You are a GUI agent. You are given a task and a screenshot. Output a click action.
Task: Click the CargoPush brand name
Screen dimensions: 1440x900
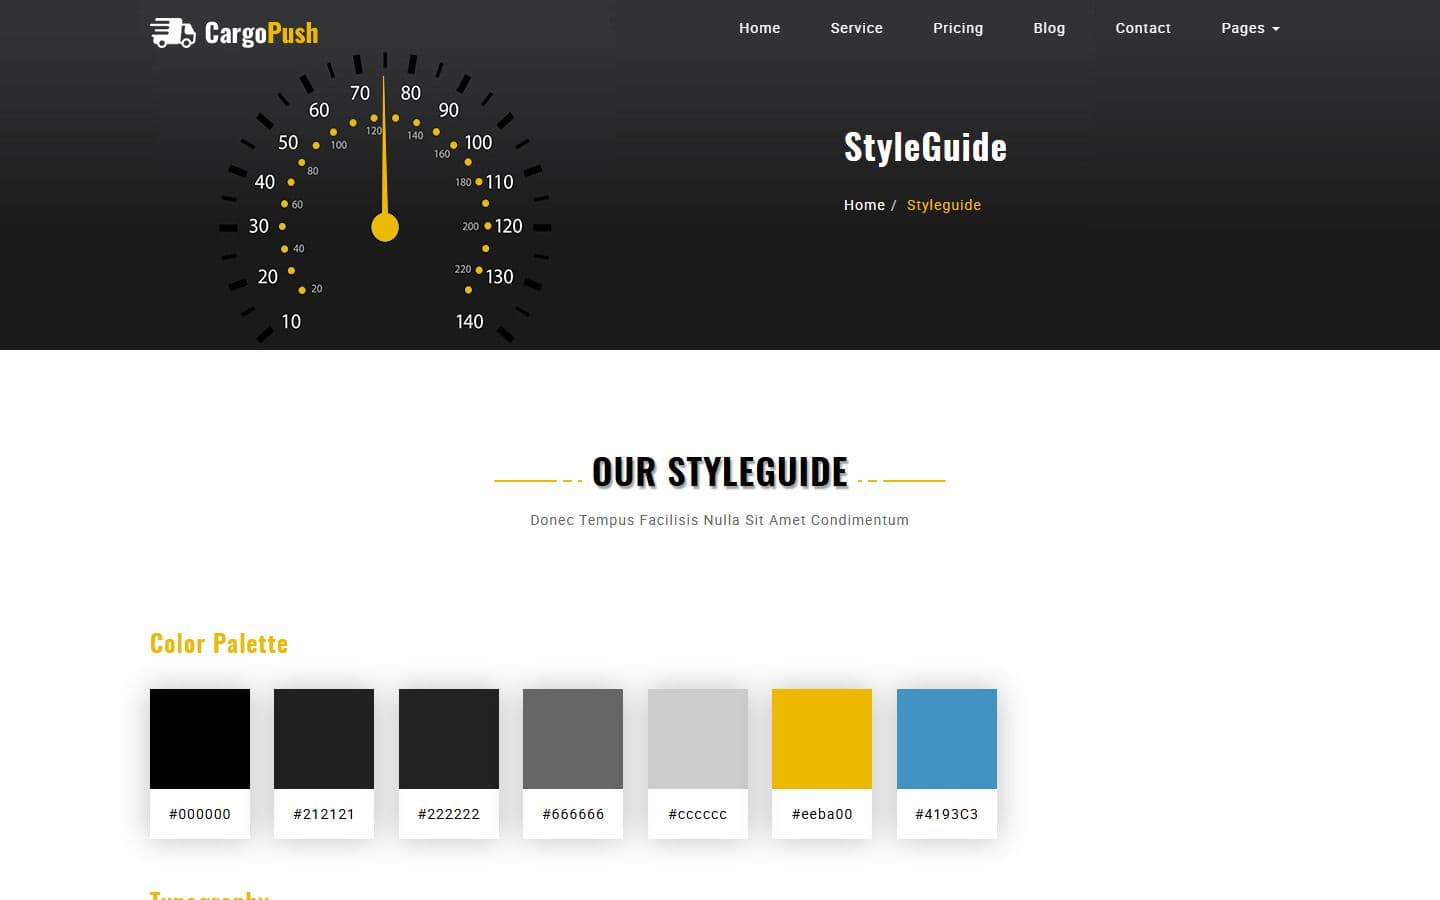[261, 33]
